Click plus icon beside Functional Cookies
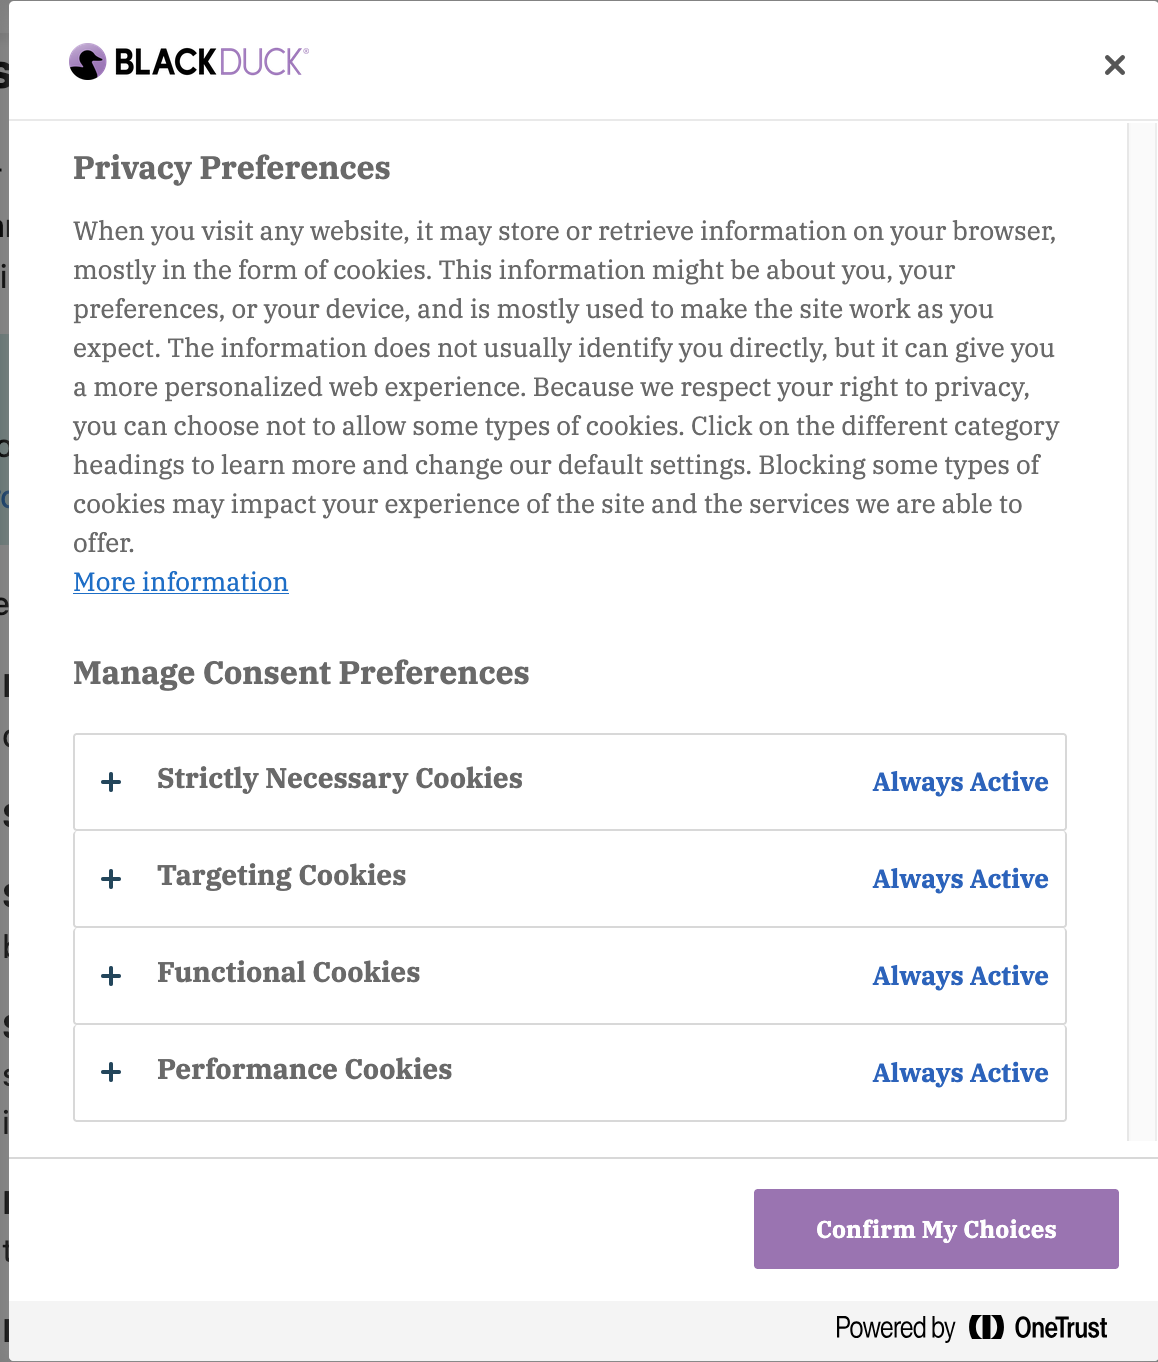This screenshot has height=1362, width=1158. pos(112,976)
